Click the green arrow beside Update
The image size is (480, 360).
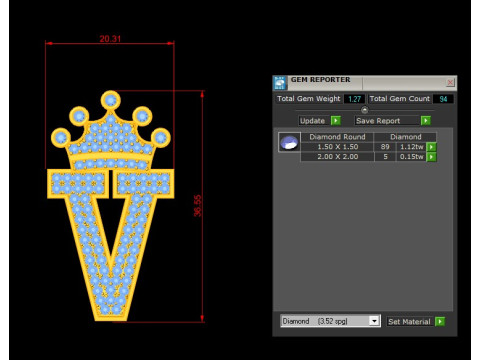[x=336, y=120]
